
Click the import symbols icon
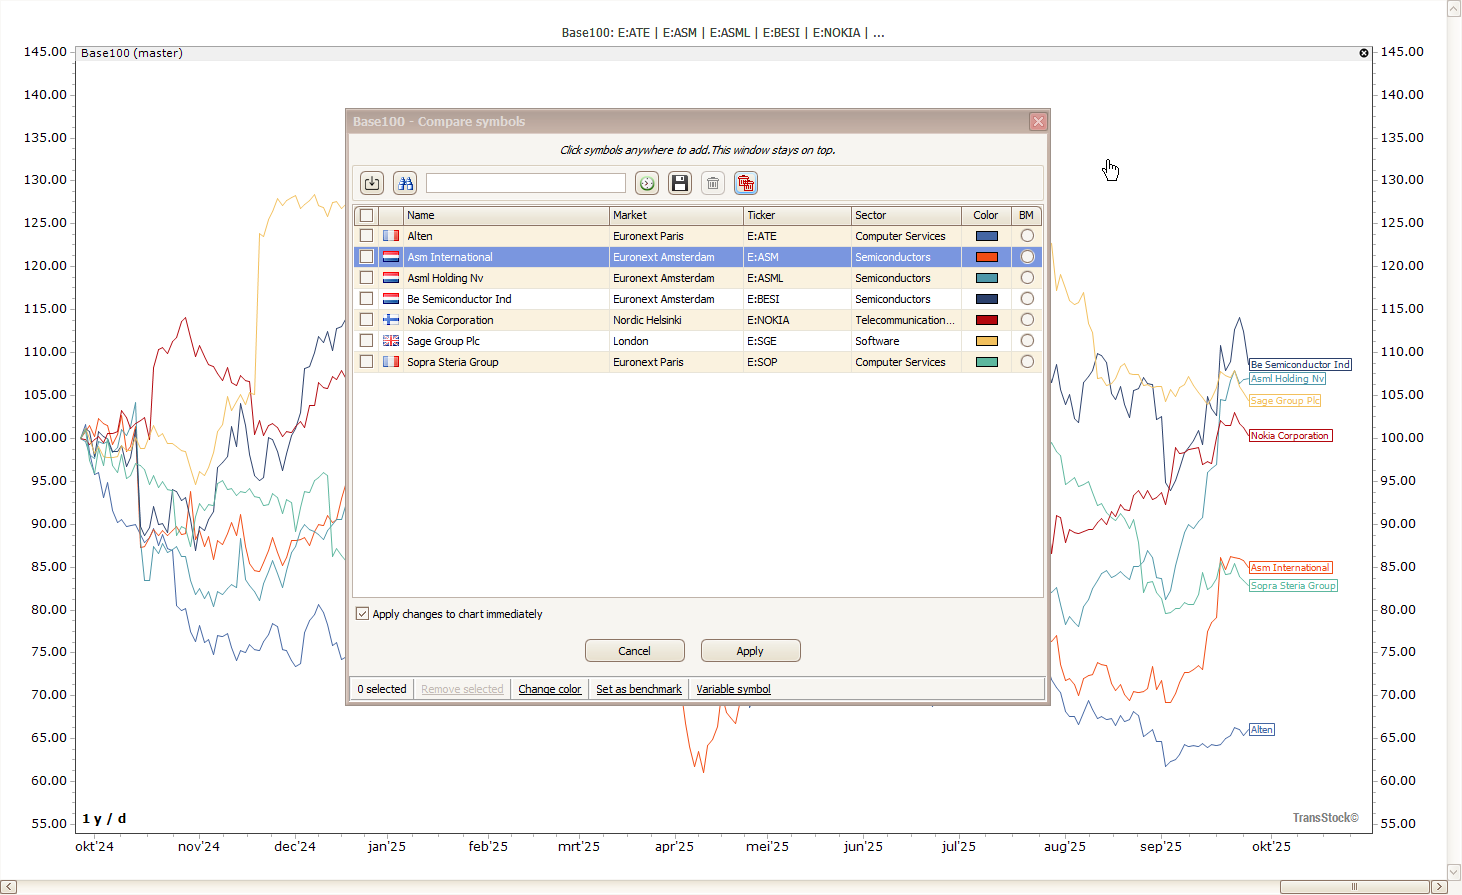pyautogui.click(x=372, y=183)
